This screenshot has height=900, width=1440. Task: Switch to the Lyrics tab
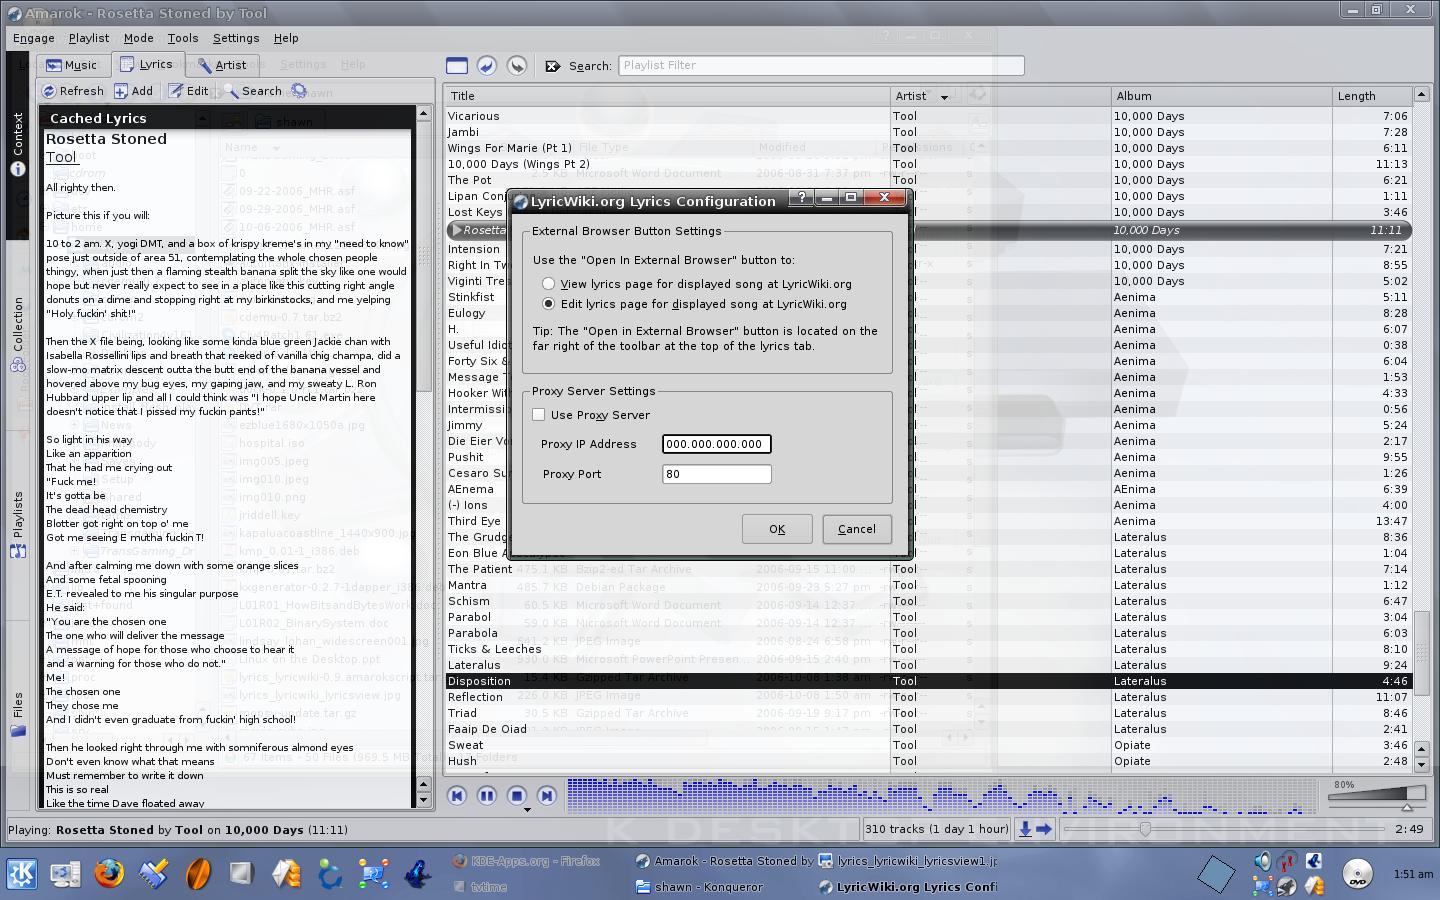click(147, 64)
